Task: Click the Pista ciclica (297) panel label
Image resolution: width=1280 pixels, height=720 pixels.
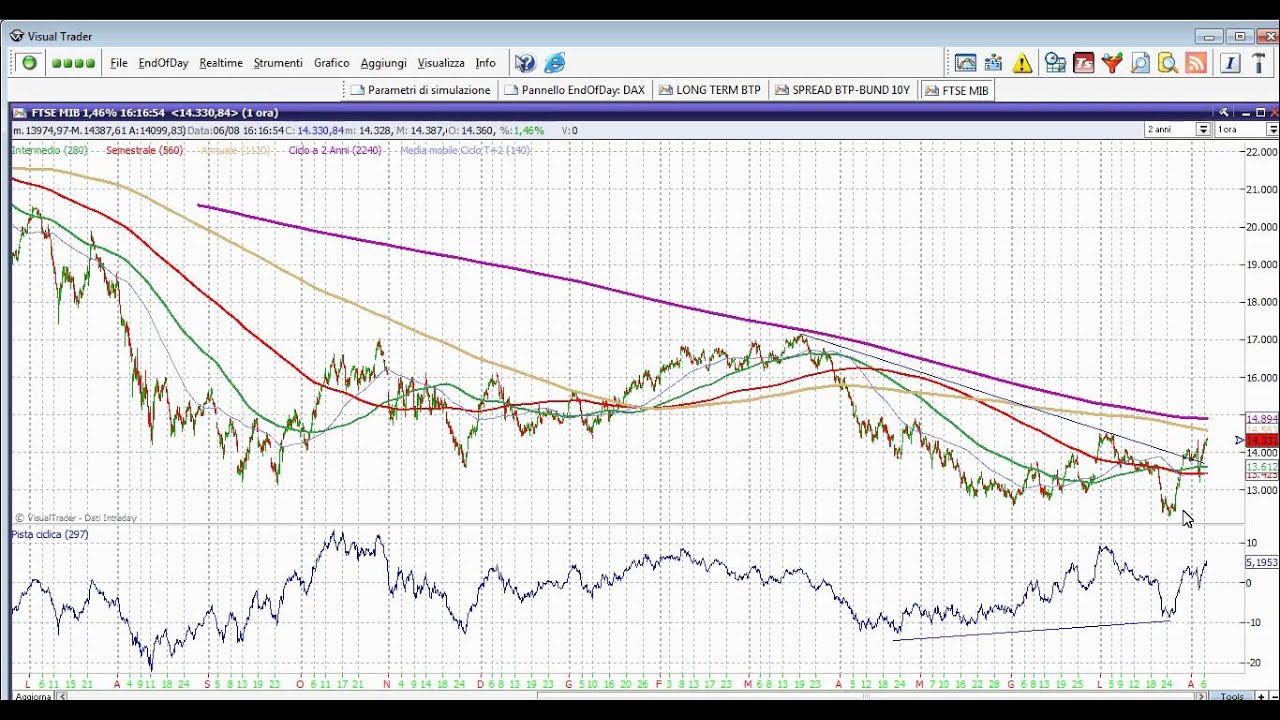Action: (50, 534)
